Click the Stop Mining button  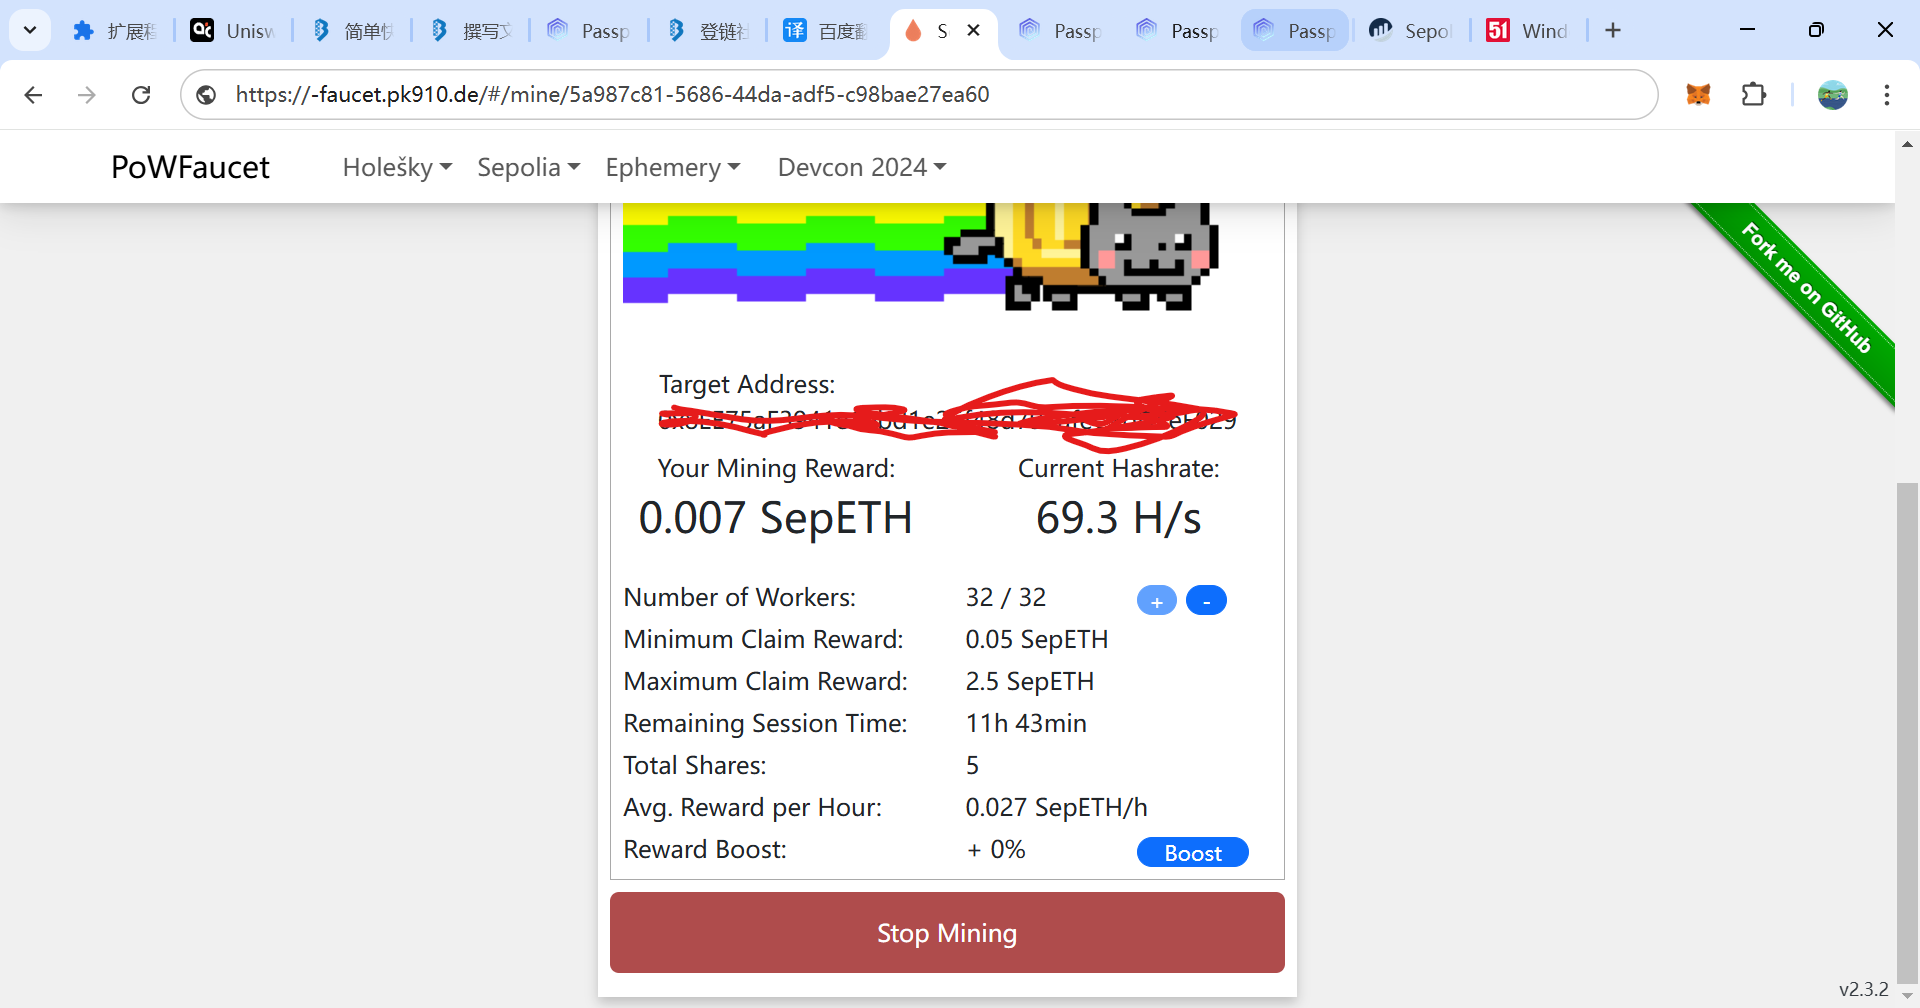pyautogui.click(x=947, y=933)
